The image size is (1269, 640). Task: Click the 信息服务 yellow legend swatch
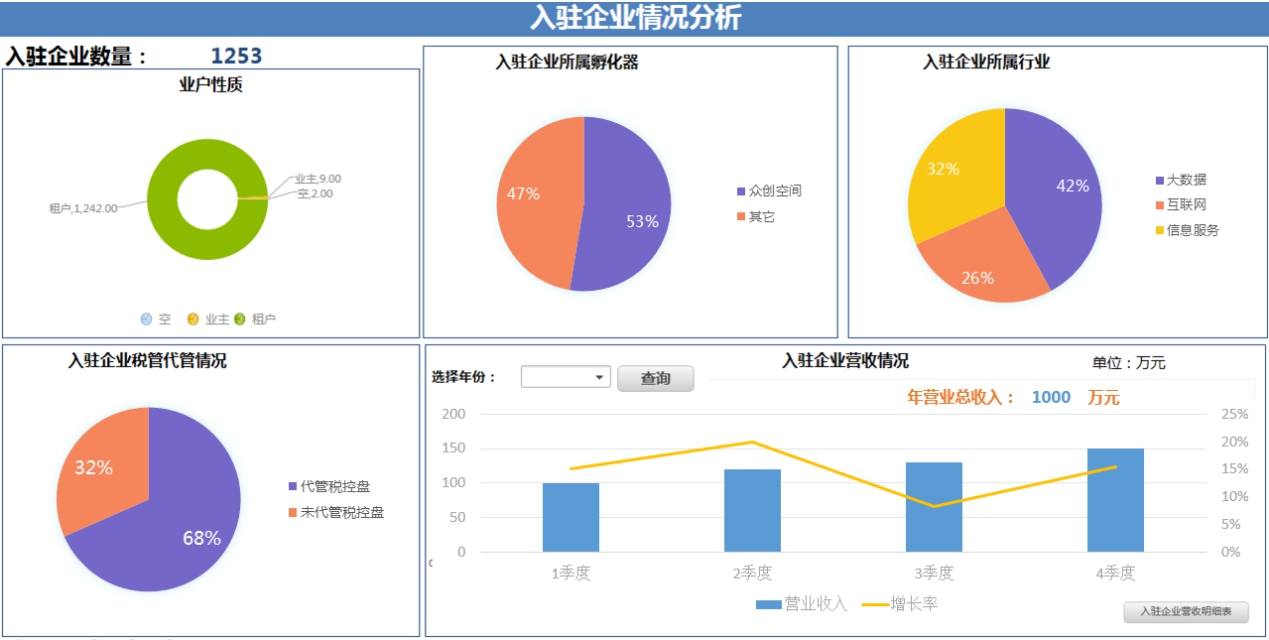(x=1160, y=230)
